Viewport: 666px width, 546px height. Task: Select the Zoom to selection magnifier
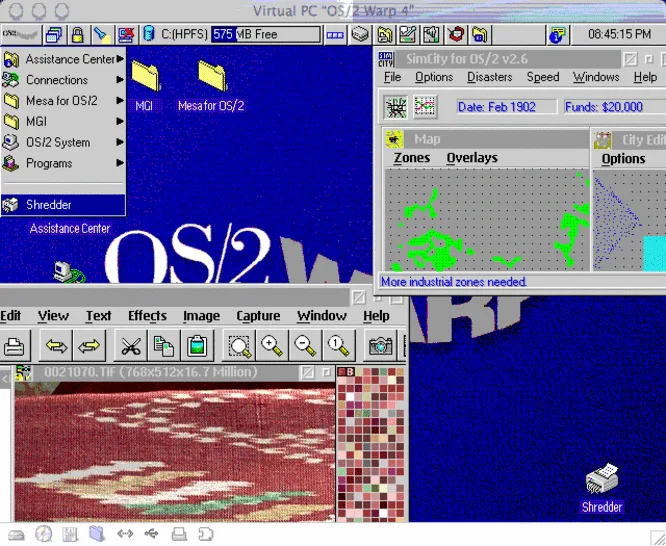click(x=239, y=346)
